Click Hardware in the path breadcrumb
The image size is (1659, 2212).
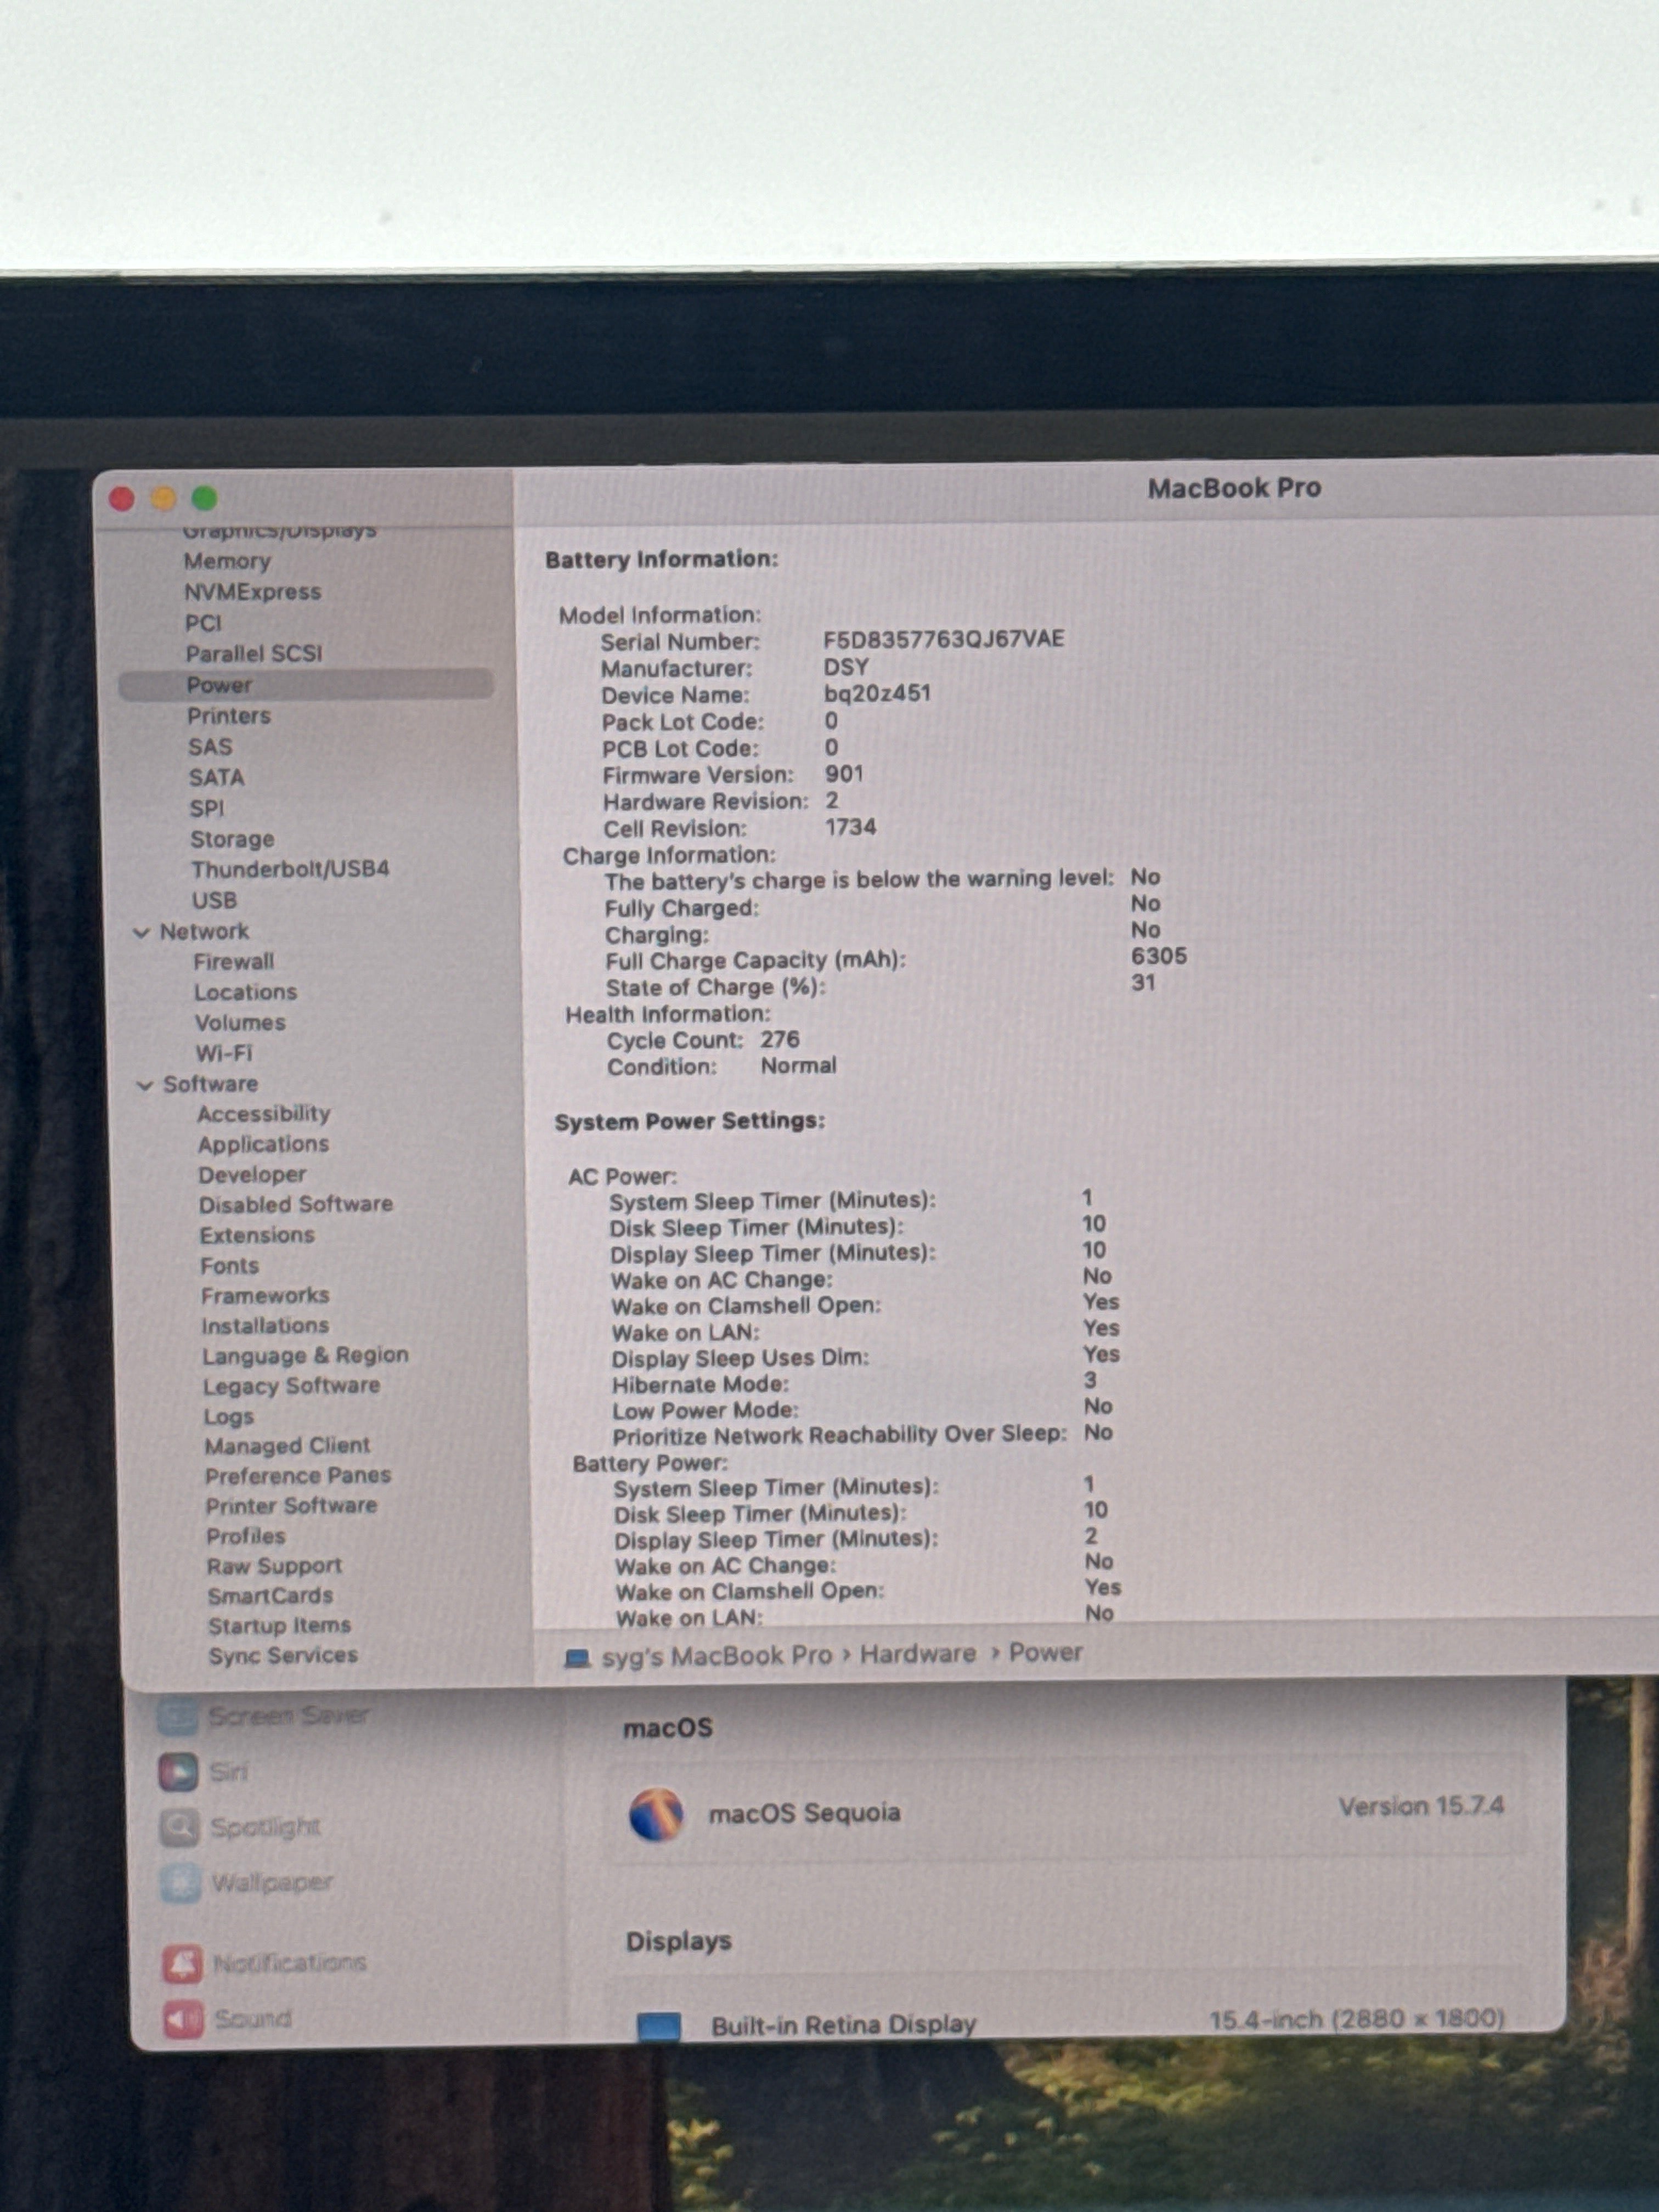pyautogui.click(x=917, y=1654)
